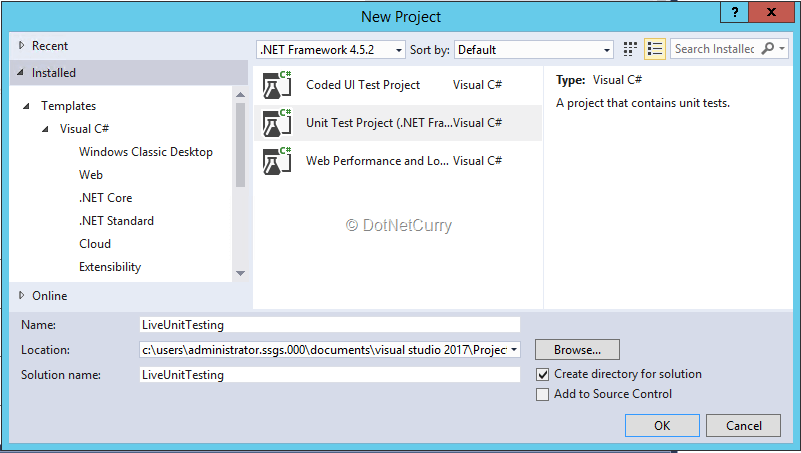Screen dimensions: 801x453
Task: Select Unit Test Project (.NET Framework) template
Action: (398, 123)
